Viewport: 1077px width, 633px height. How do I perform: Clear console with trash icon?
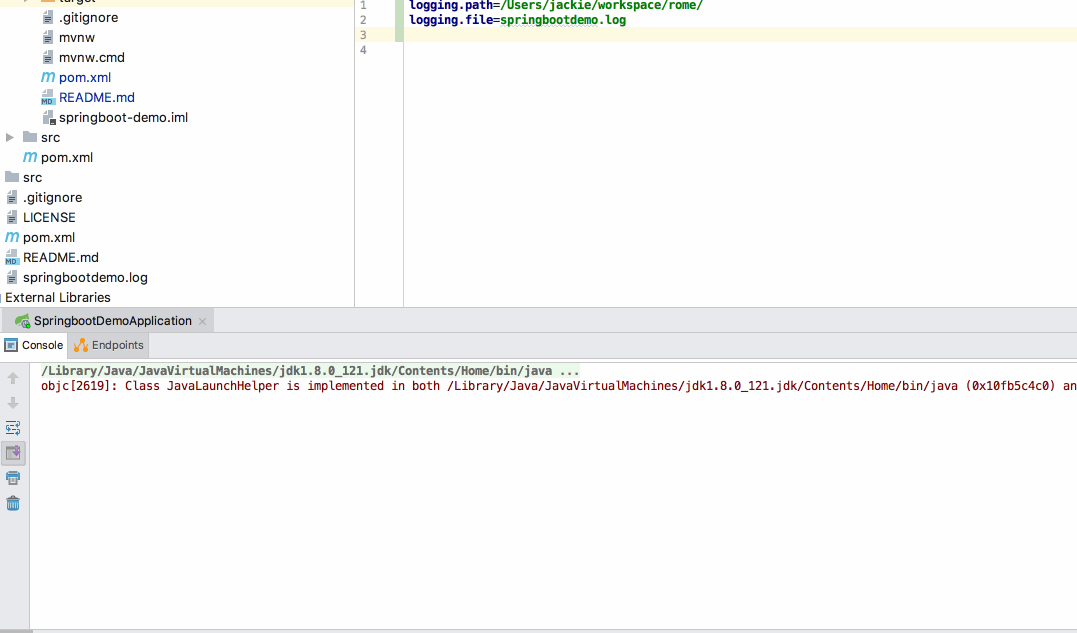(x=13, y=503)
